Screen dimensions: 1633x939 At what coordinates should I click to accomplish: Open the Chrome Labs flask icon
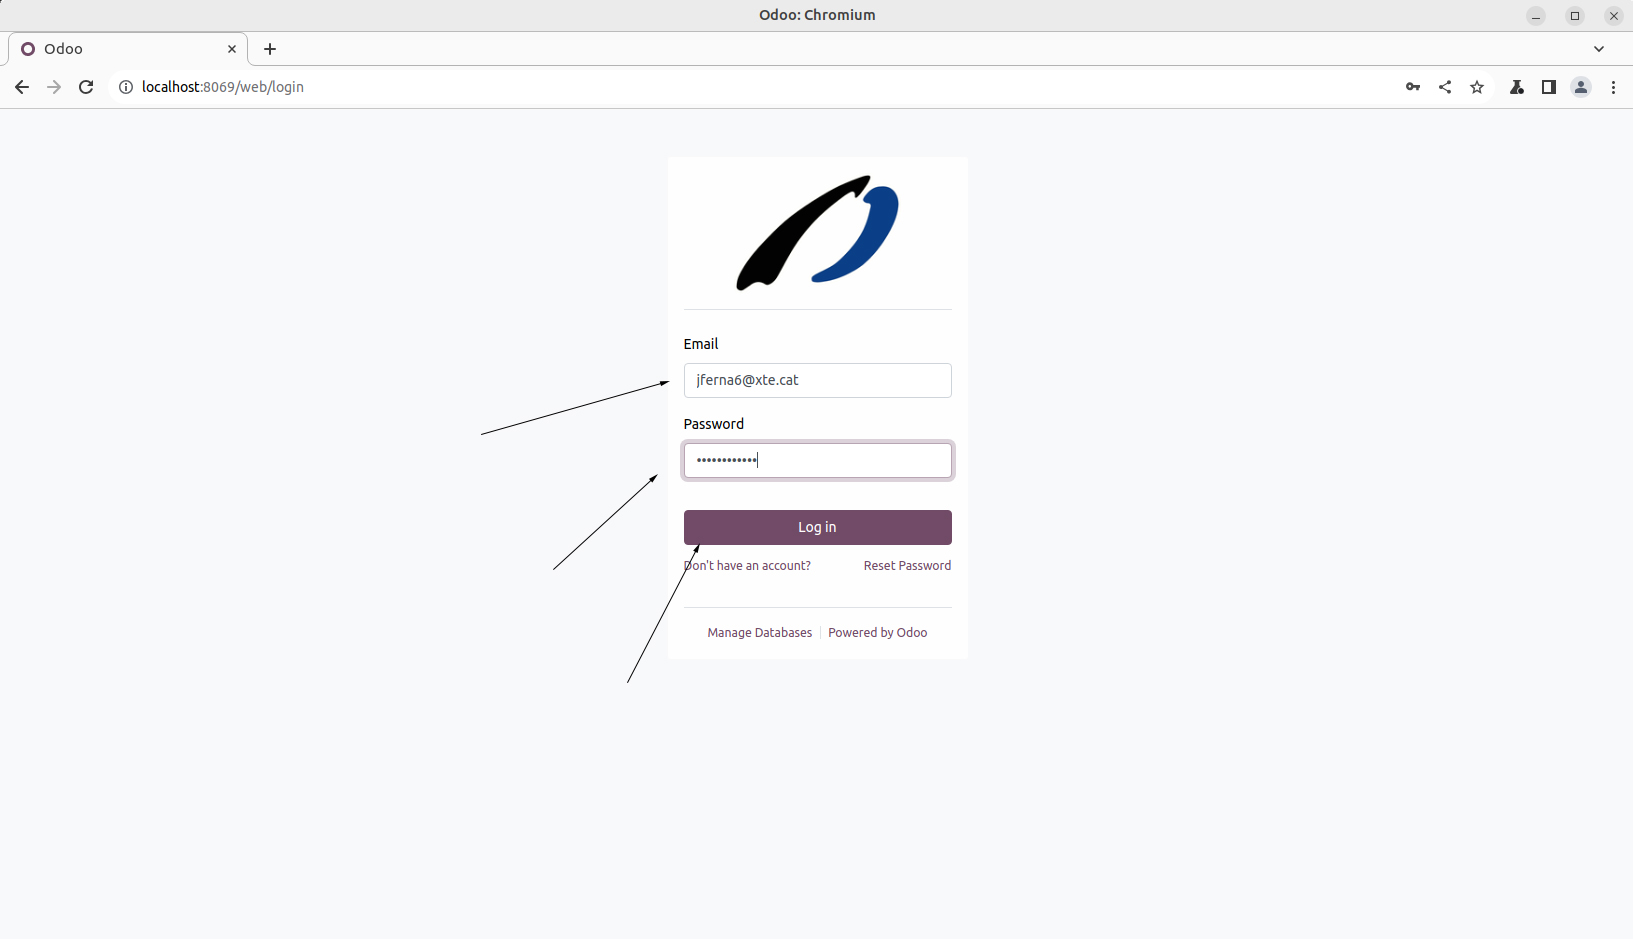(x=1517, y=87)
